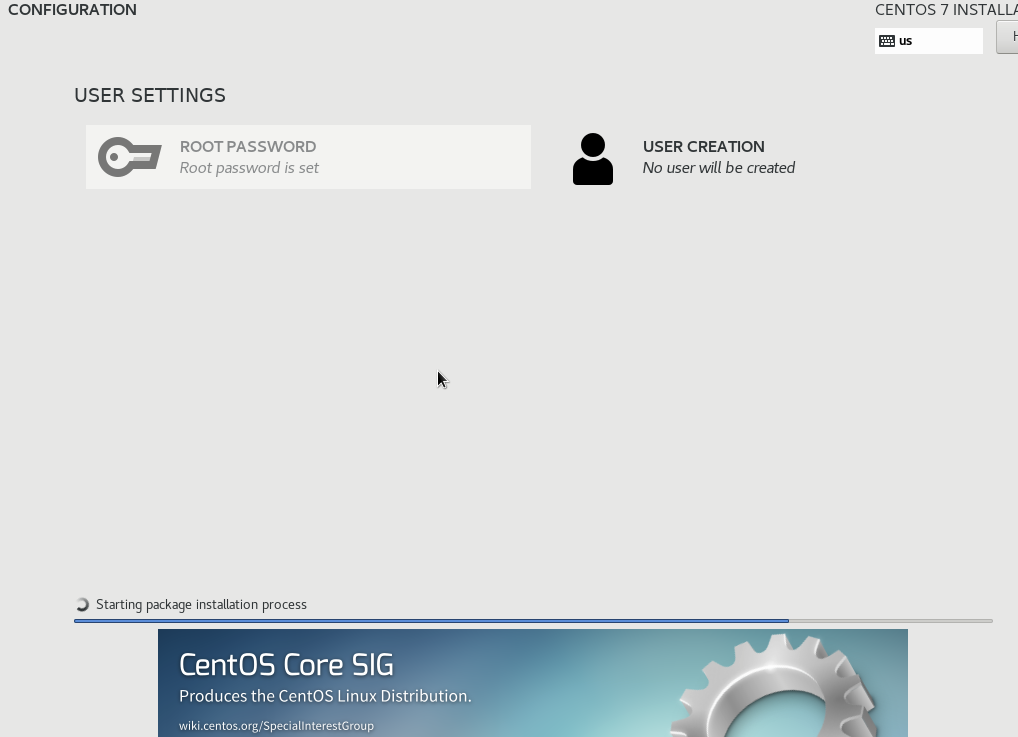Click the installation progress spinner icon
This screenshot has height=737, width=1018.
tap(82, 605)
